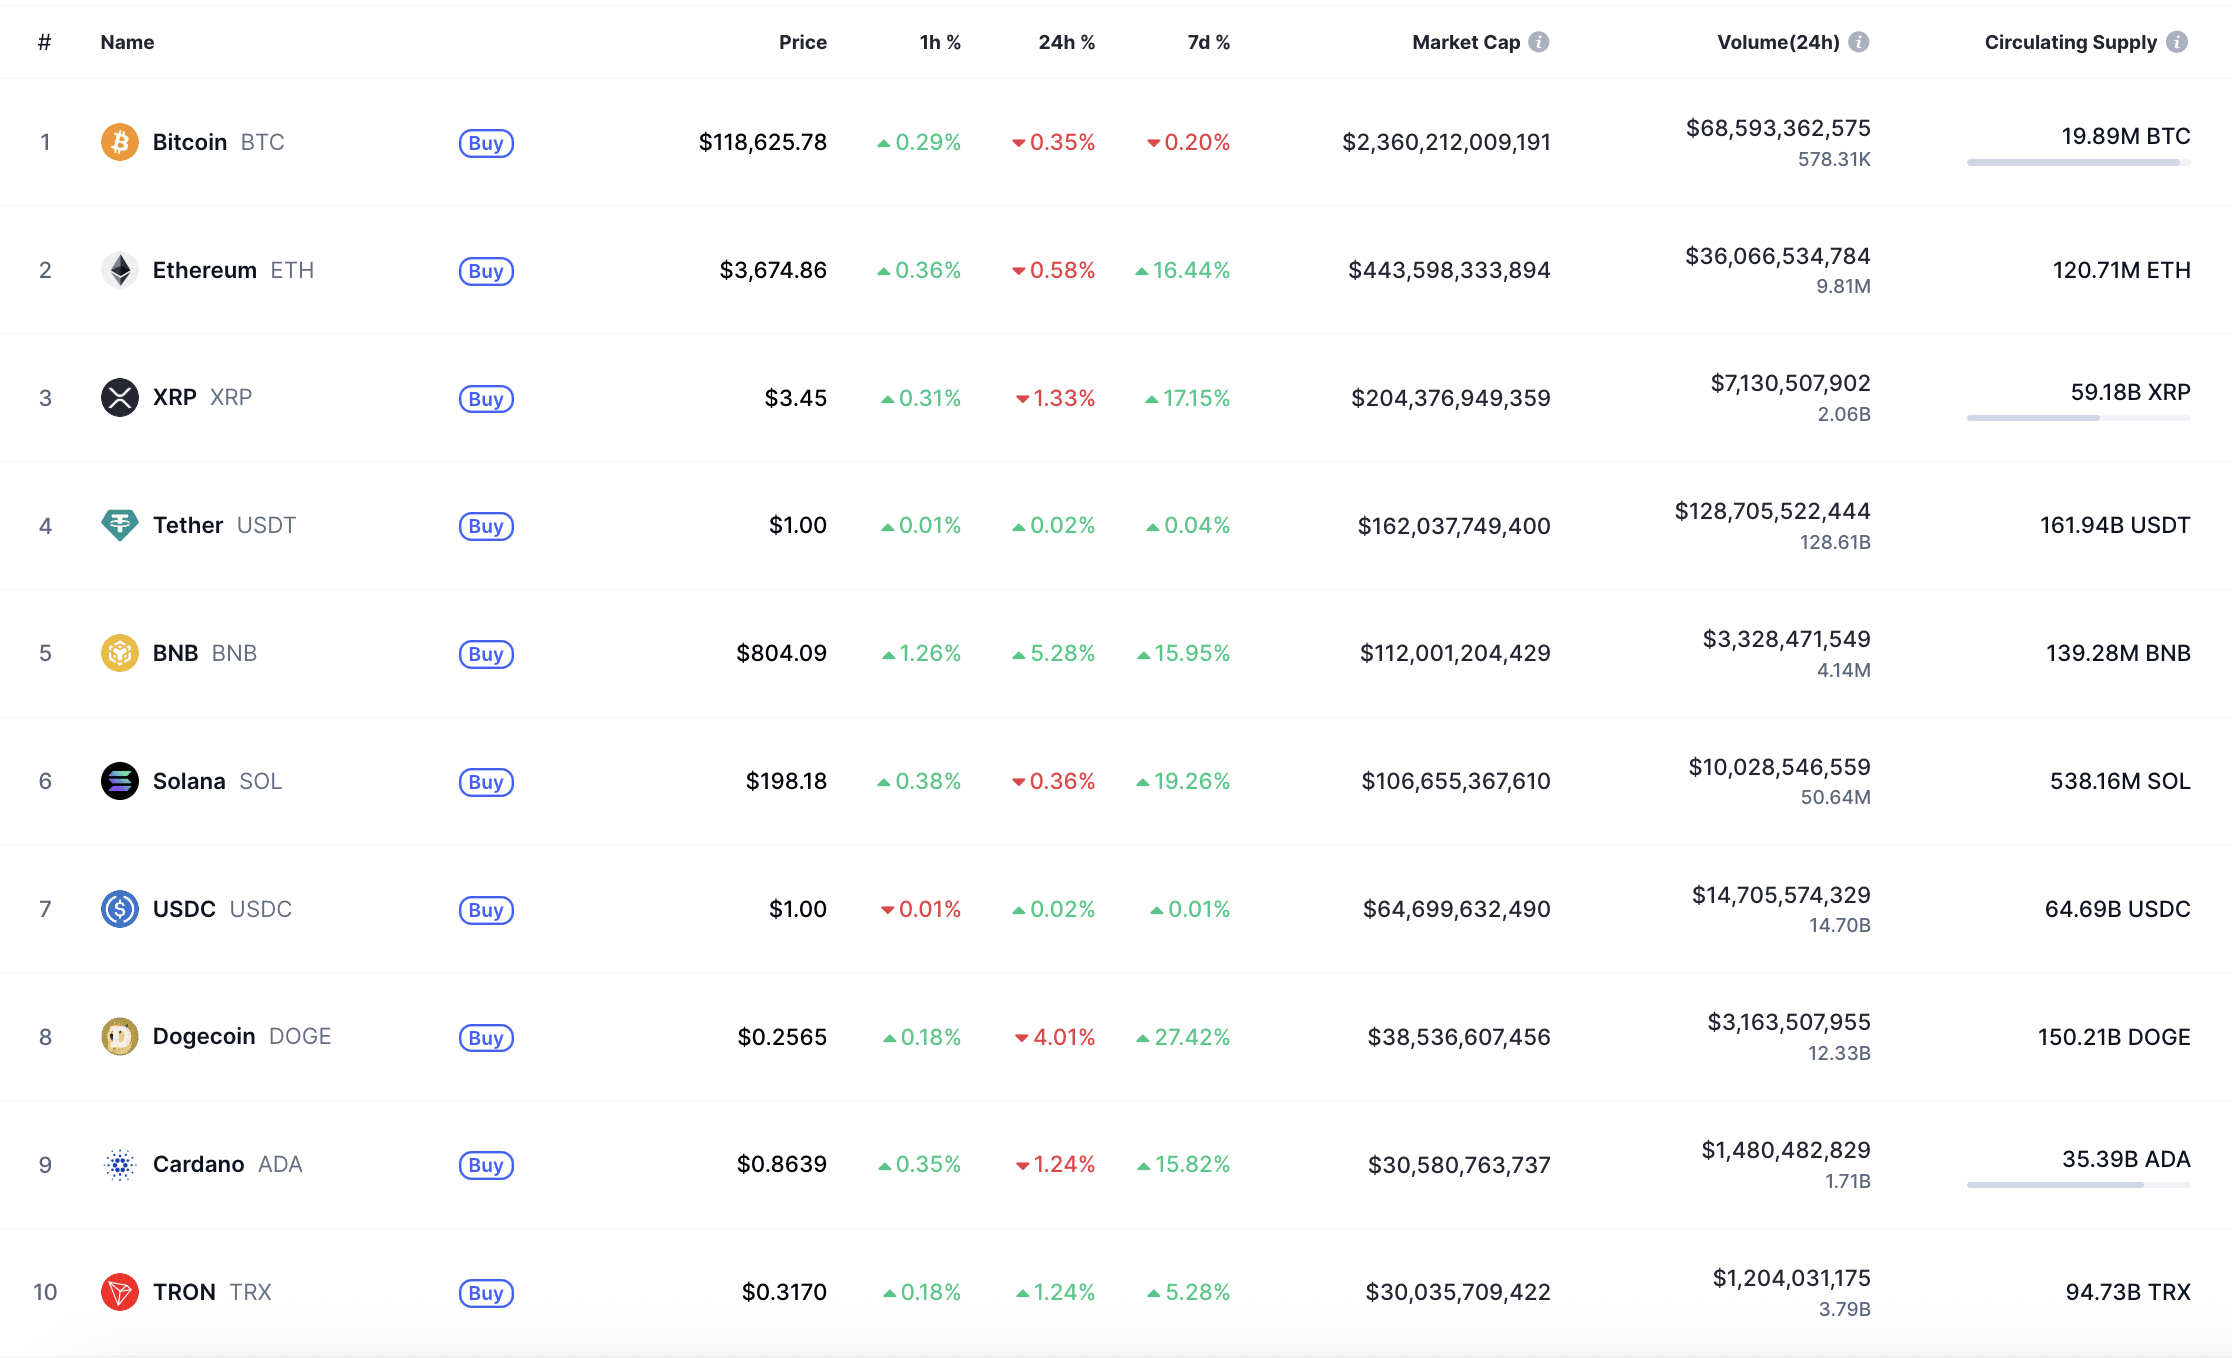Click the BNB coin logo
This screenshot has width=2232, height=1358.
[119, 653]
